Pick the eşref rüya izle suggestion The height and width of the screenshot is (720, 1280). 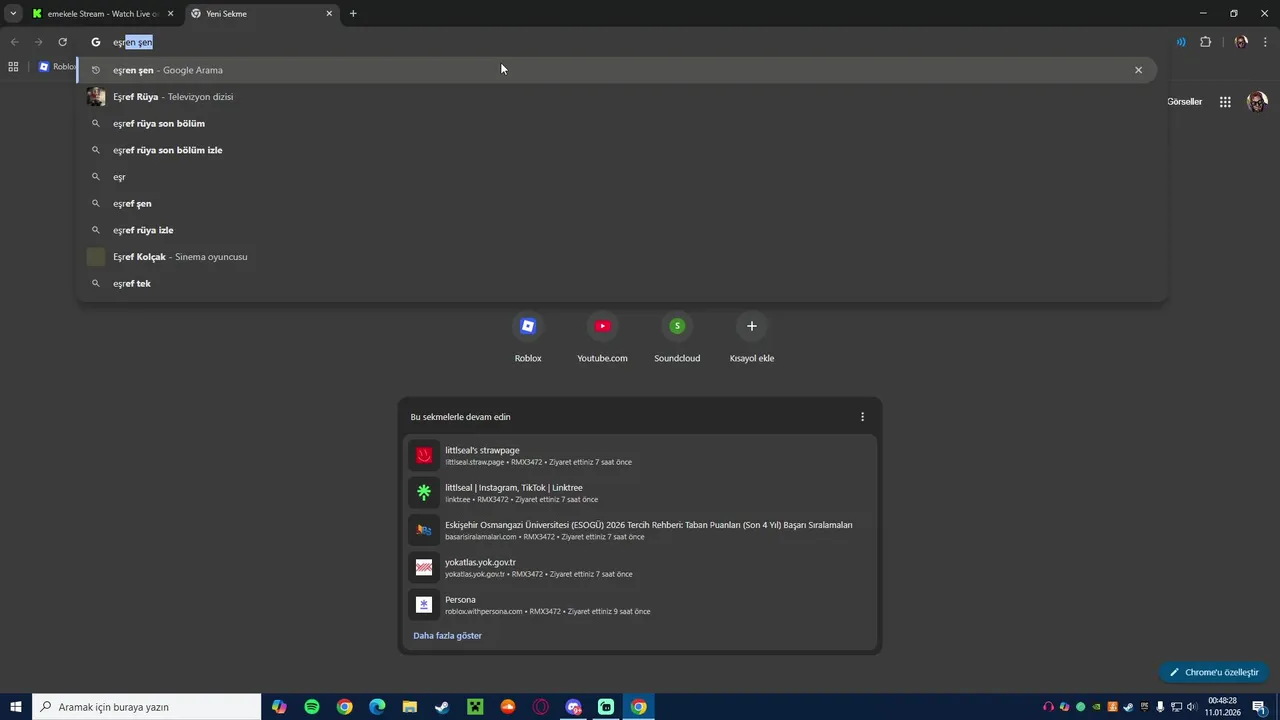click(617, 230)
